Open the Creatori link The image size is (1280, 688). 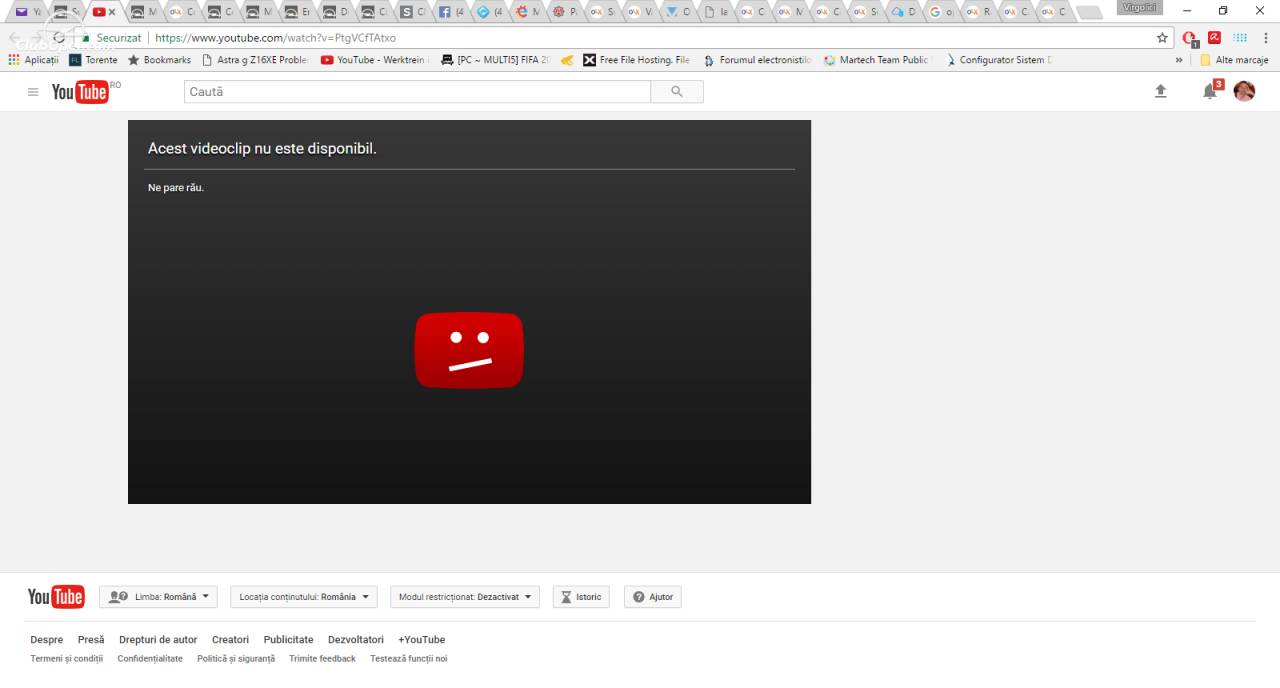(x=230, y=640)
